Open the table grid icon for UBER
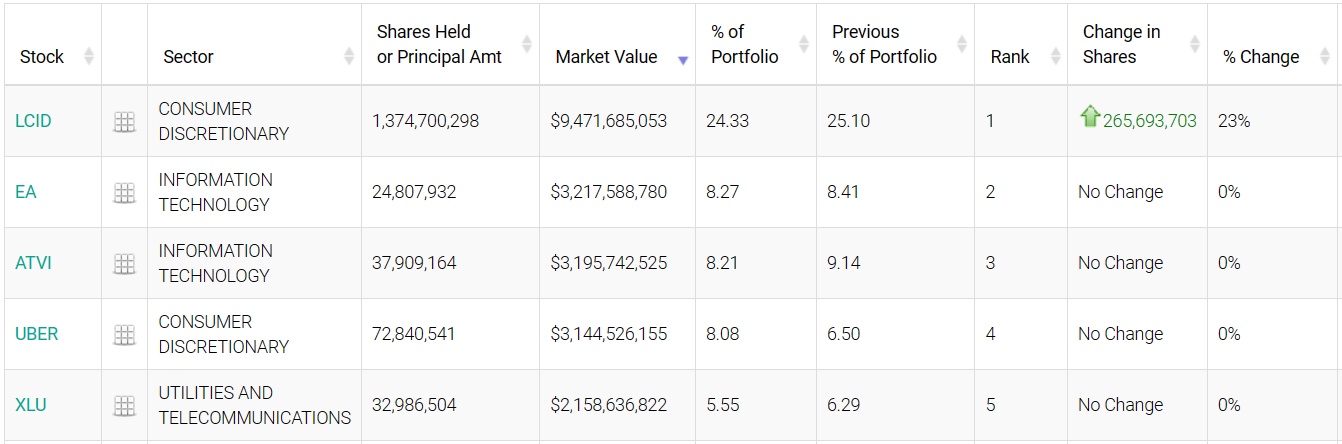 tap(124, 335)
